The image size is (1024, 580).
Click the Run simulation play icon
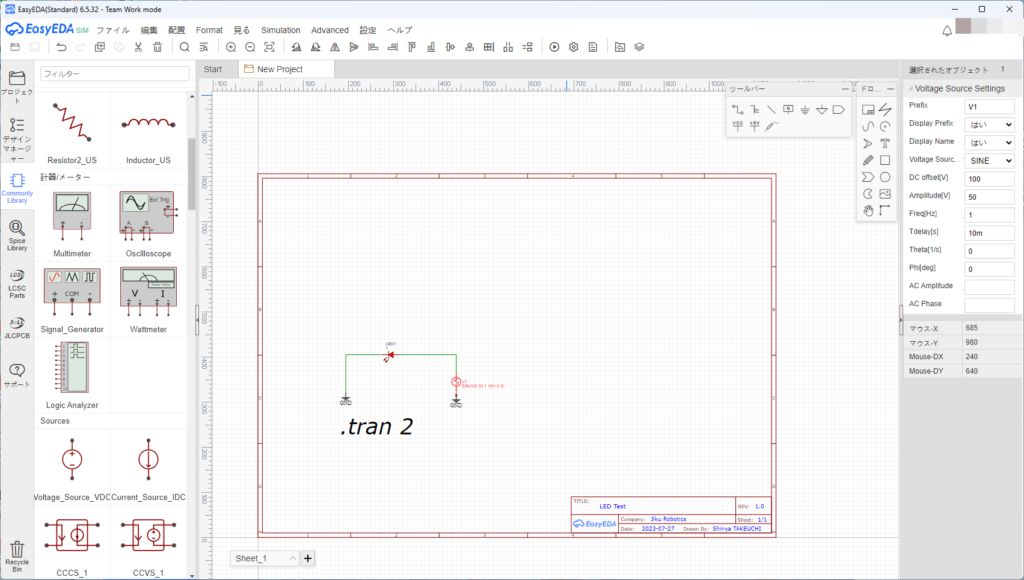pyautogui.click(x=554, y=47)
